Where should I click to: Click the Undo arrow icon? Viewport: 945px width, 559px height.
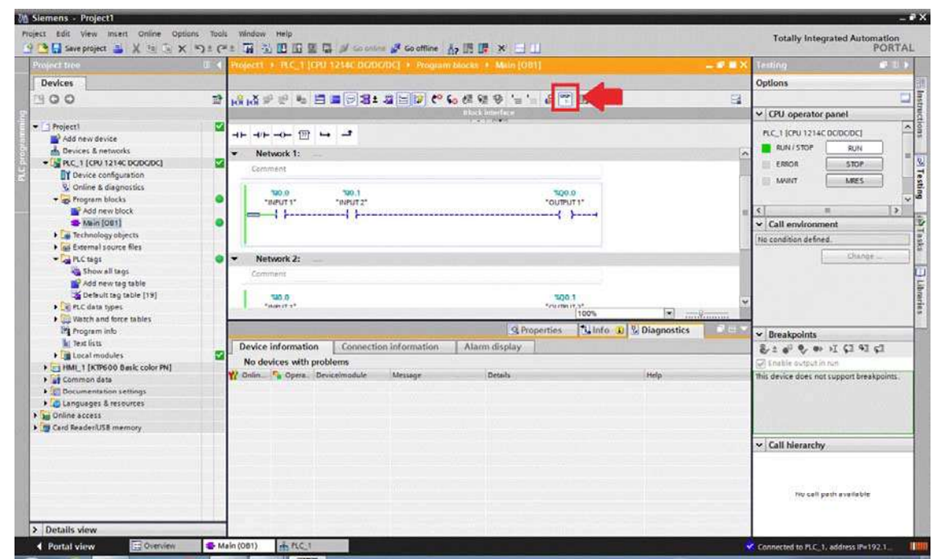point(200,48)
